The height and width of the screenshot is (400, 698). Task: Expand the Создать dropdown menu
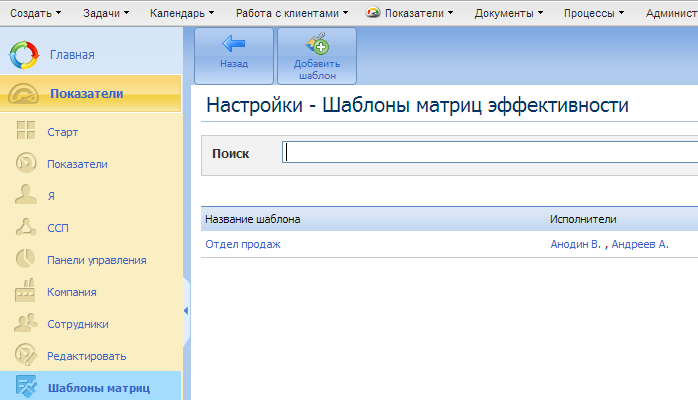[x=36, y=13]
